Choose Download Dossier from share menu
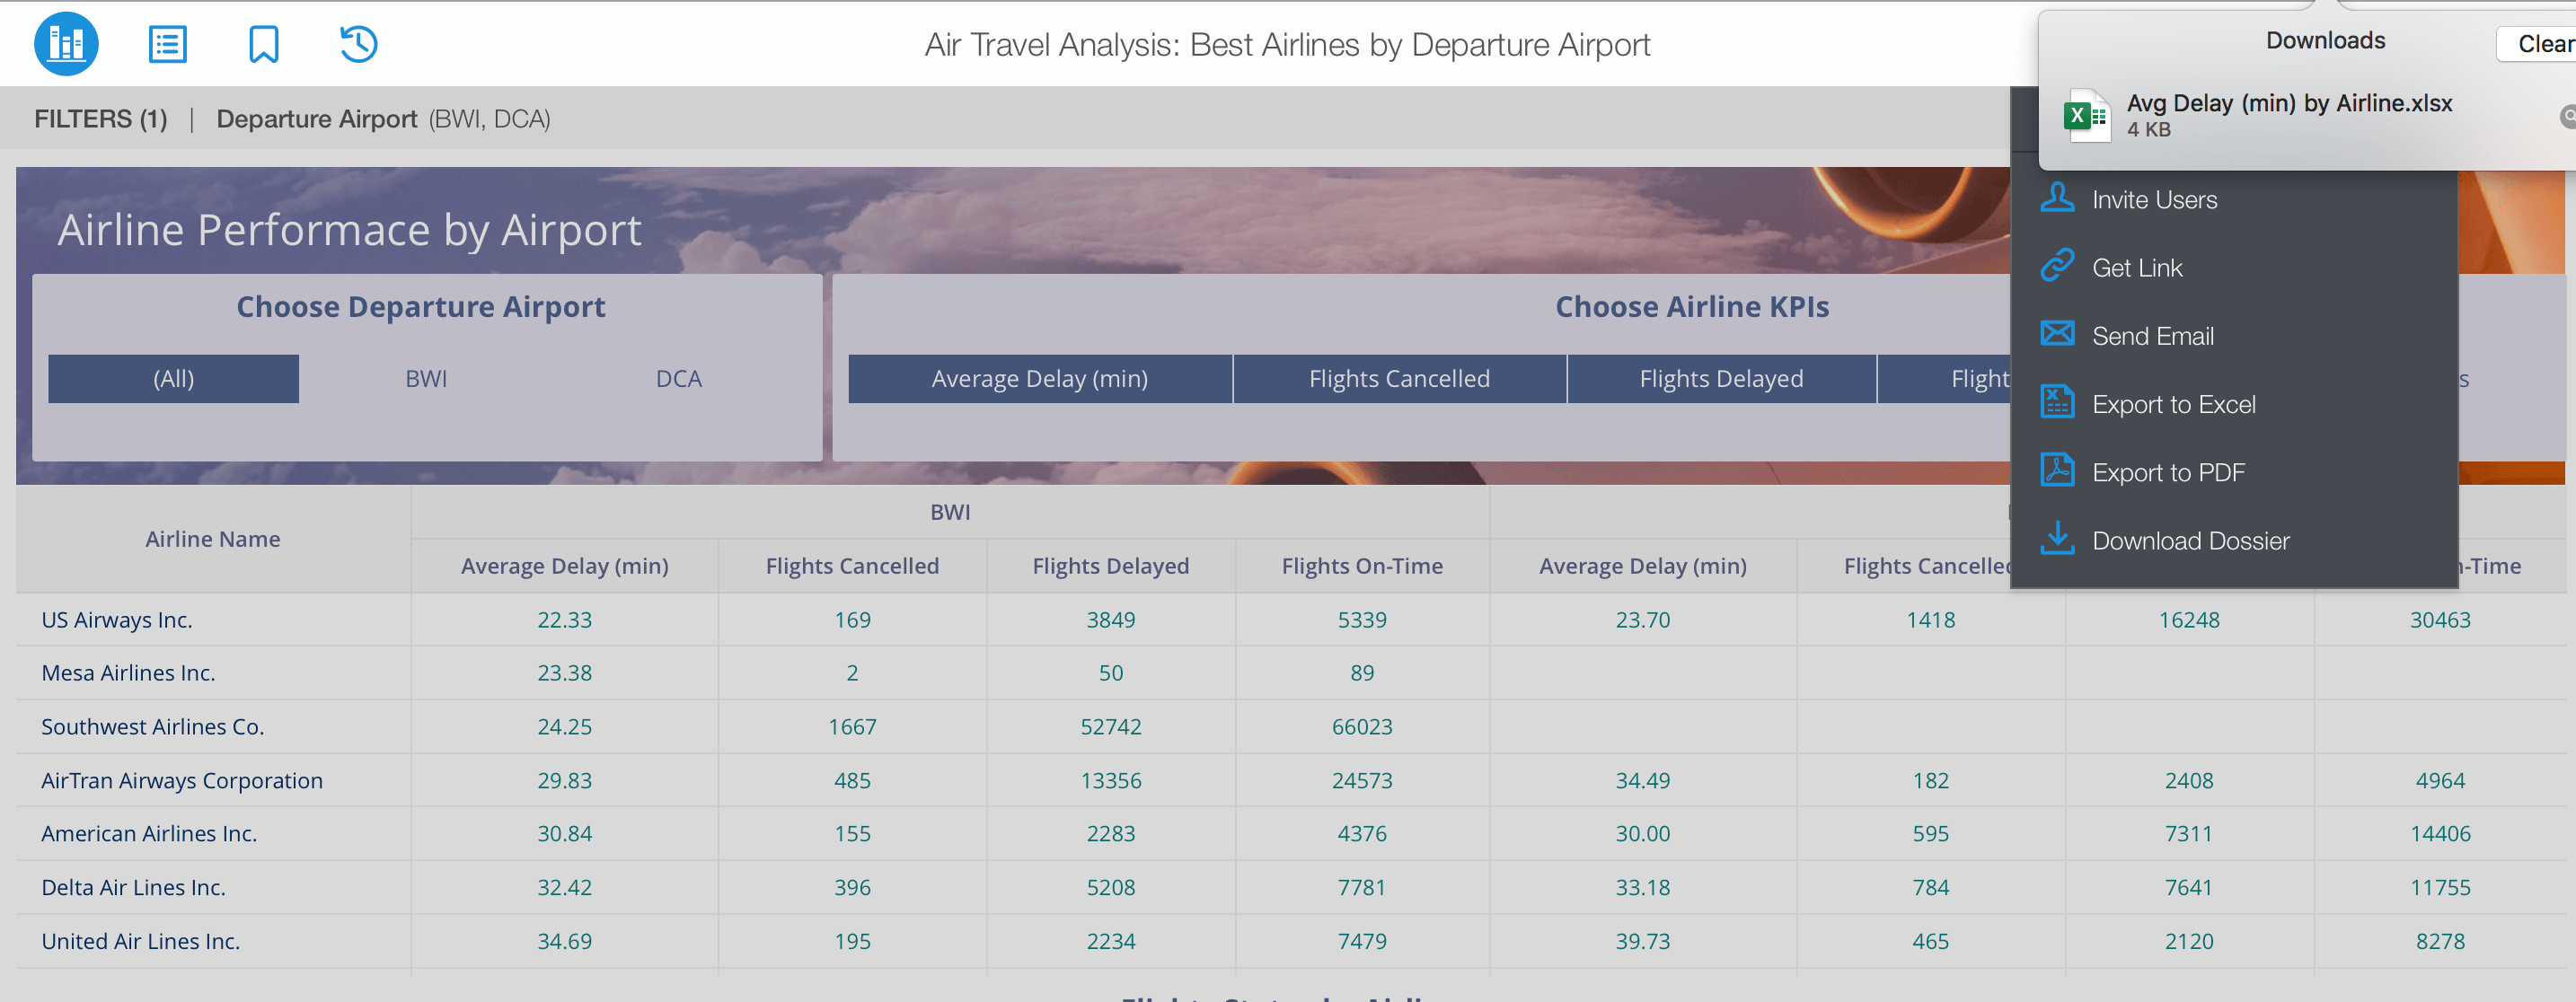This screenshot has height=1002, width=2576. 2190,541
